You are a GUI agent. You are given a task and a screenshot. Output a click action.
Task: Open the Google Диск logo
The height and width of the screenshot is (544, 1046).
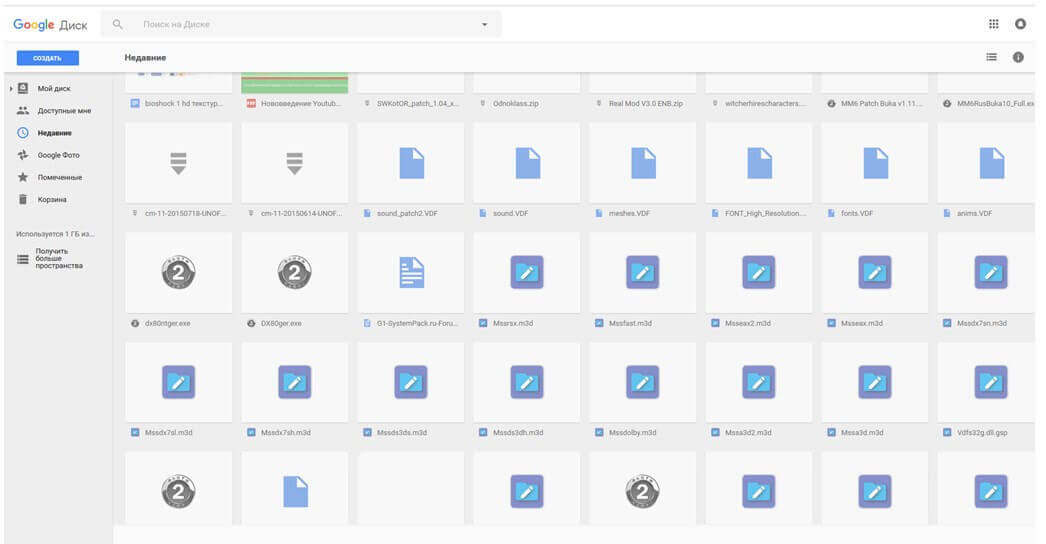tap(51, 25)
